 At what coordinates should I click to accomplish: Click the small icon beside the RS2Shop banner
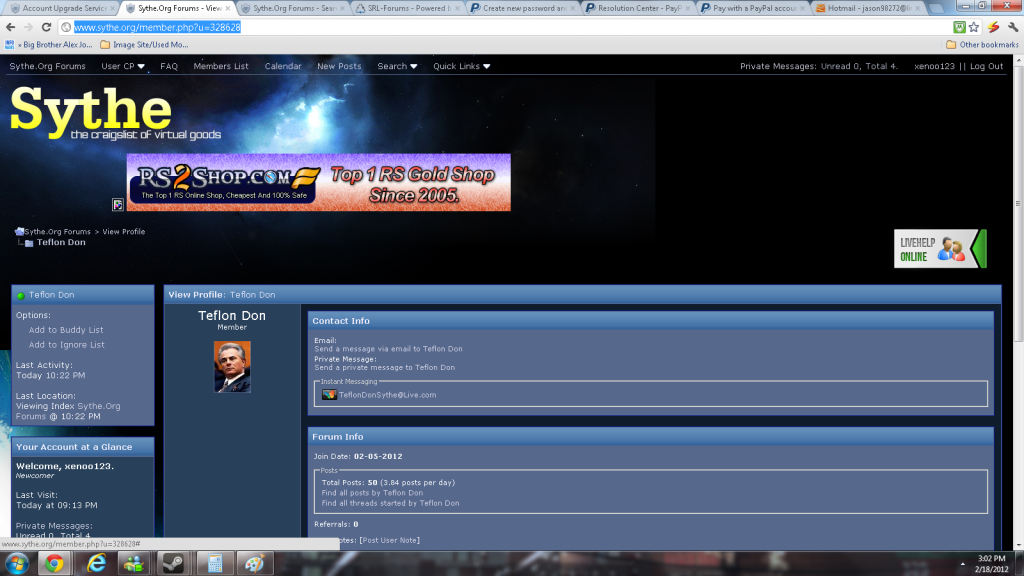click(x=118, y=204)
